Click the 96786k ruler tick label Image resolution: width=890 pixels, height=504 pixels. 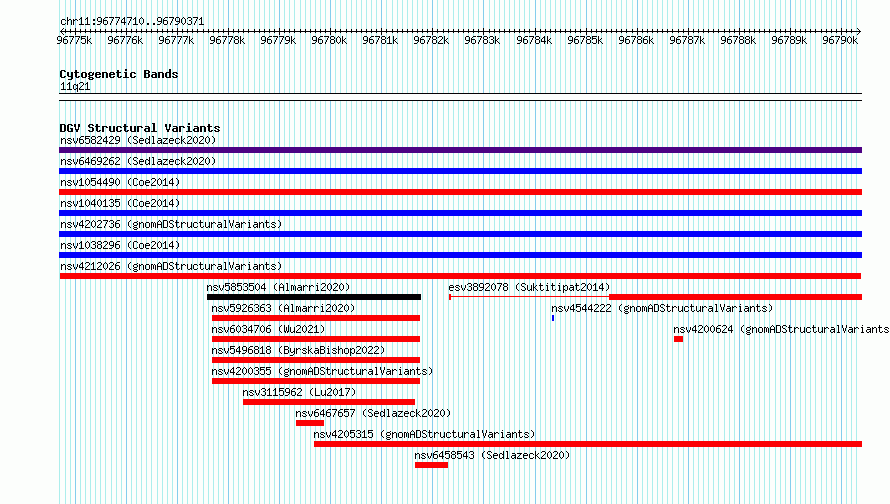[636, 40]
